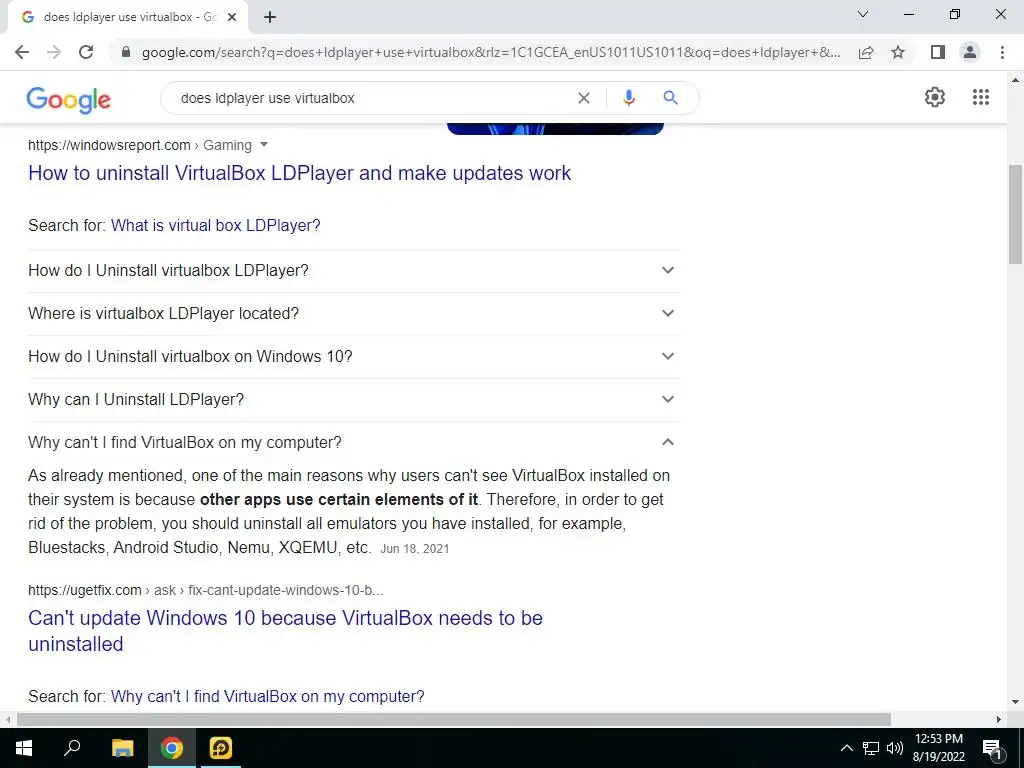Image resolution: width=1024 pixels, height=768 pixels.
Task: Expand 'Where is virtualbox LDPlayer located?'
Action: [x=354, y=313]
